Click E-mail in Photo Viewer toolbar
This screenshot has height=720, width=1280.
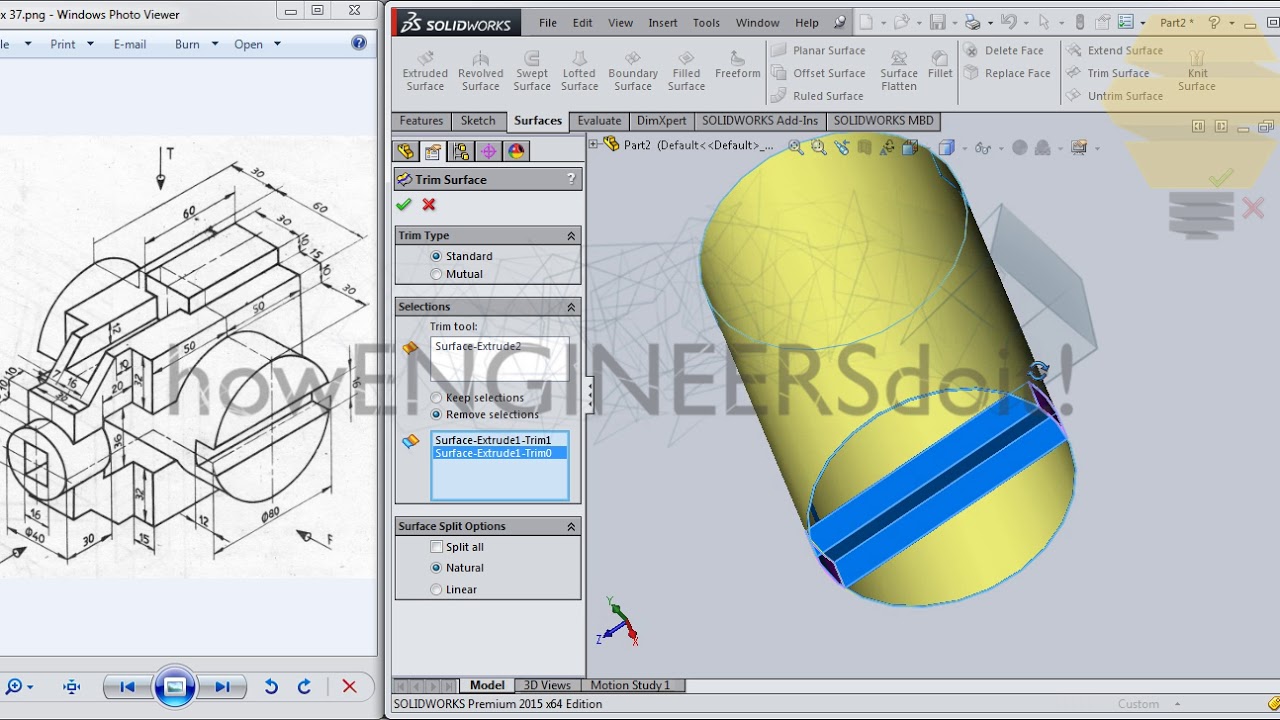(130, 44)
